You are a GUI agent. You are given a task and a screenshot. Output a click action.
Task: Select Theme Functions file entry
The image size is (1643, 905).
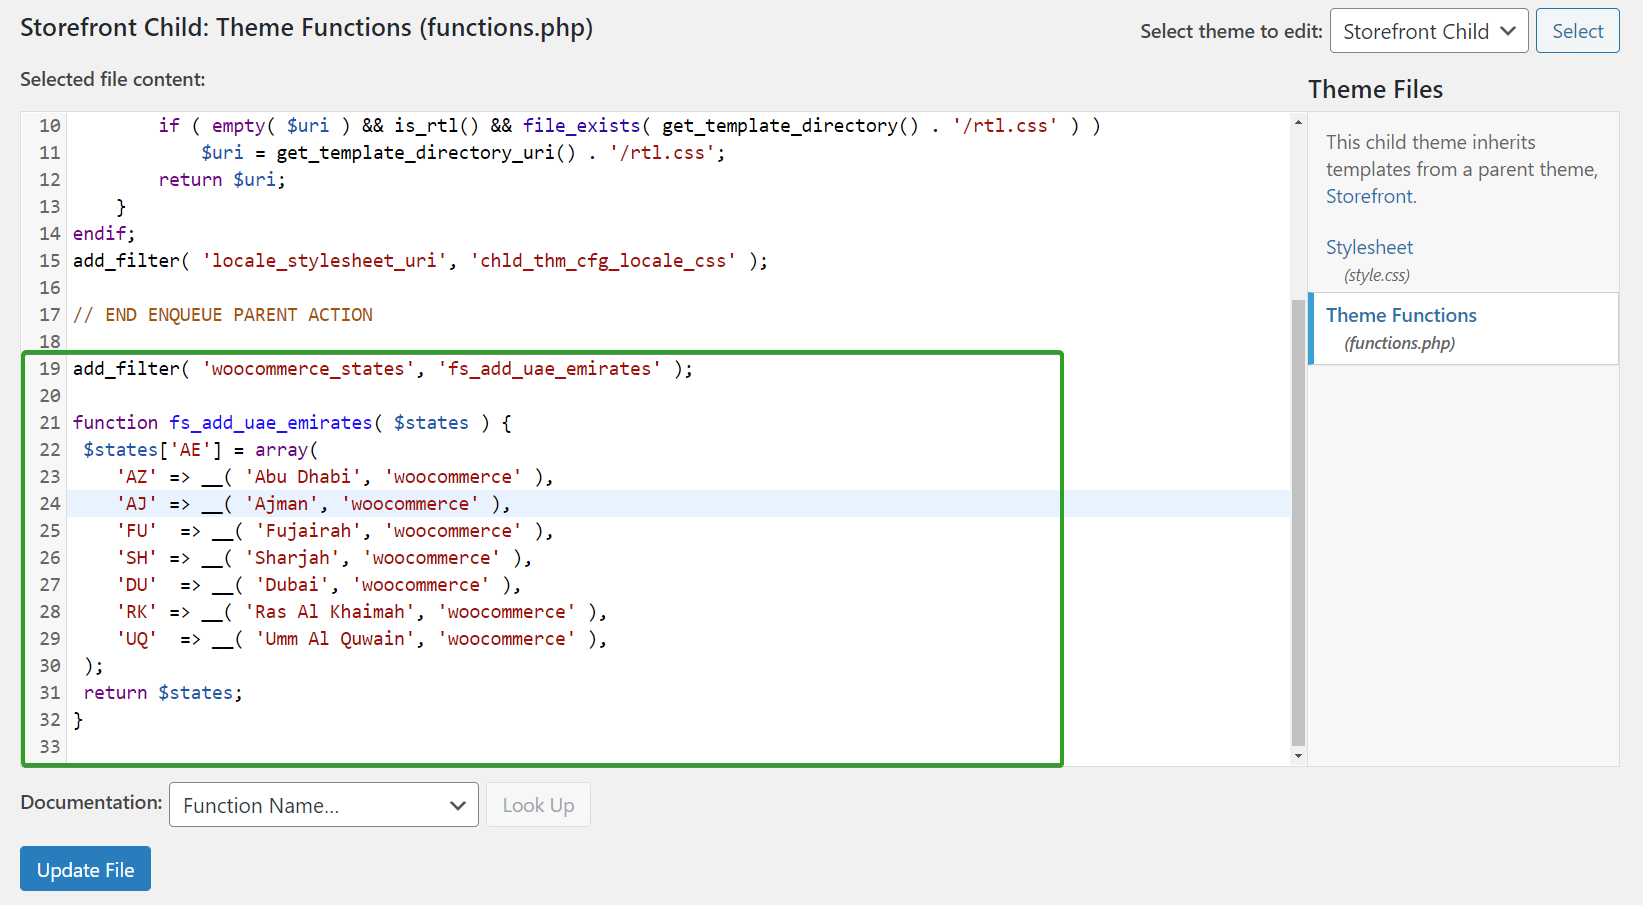pos(1464,328)
